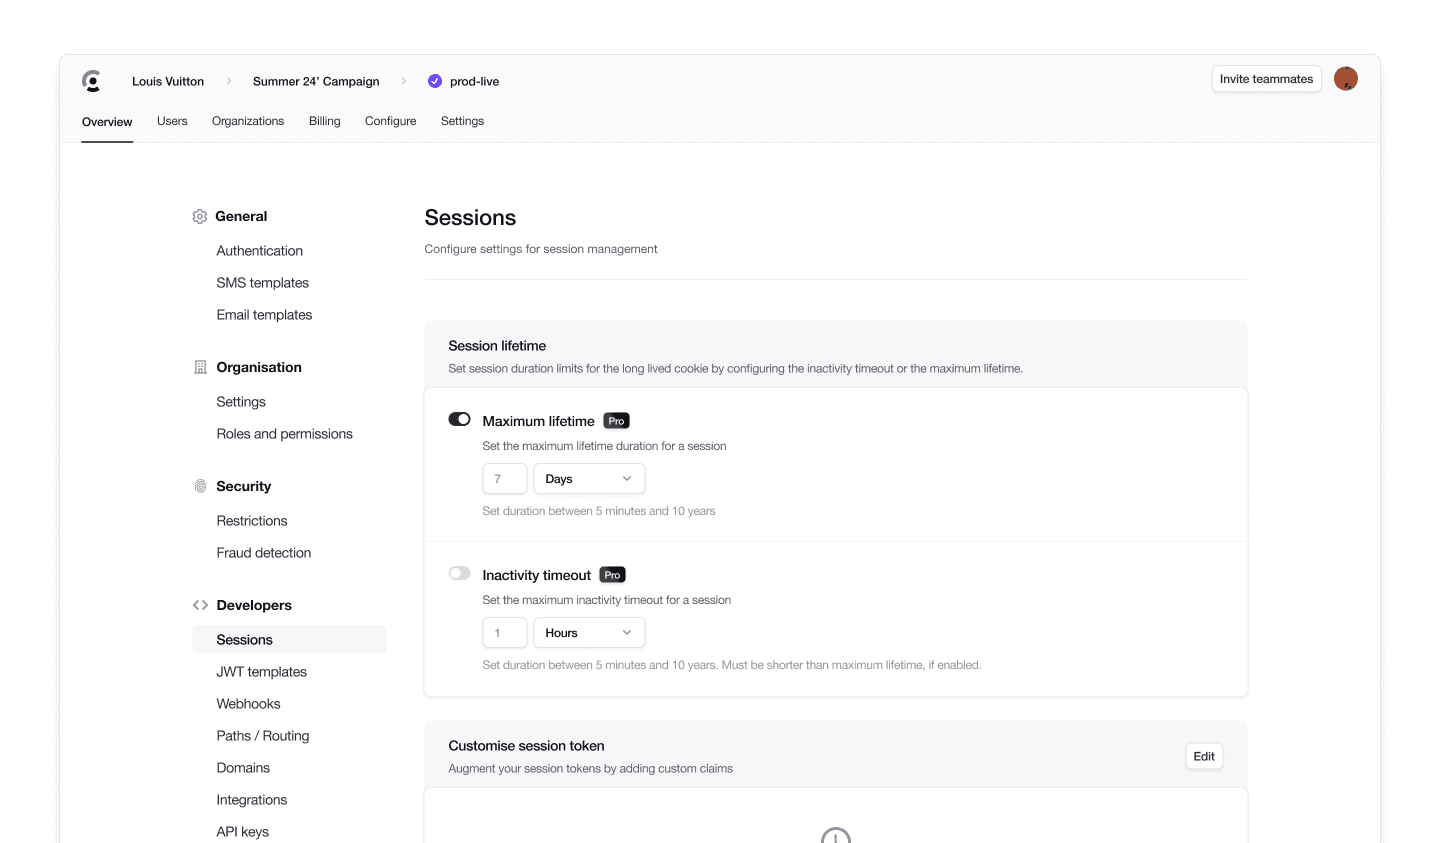Click the Organisation section heading
This screenshot has height=843, width=1440.
pos(259,367)
